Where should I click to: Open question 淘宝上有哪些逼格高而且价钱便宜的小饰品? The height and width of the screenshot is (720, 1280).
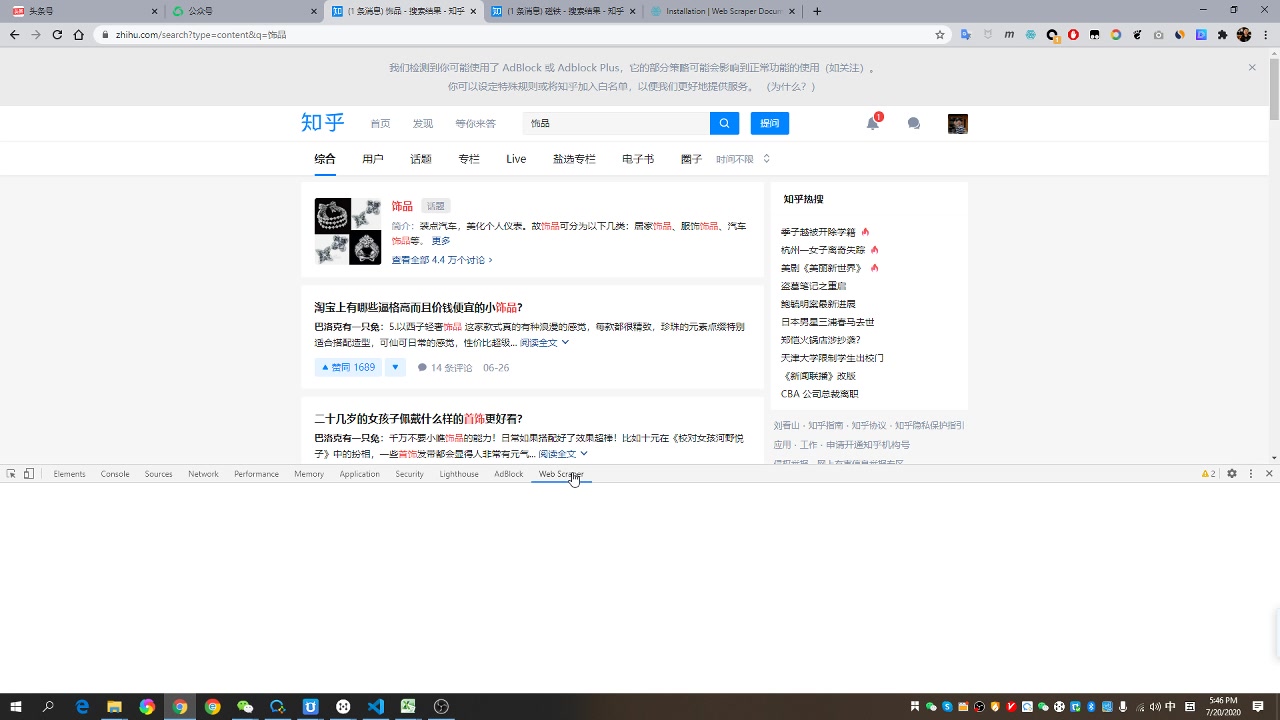click(x=418, y=307)
